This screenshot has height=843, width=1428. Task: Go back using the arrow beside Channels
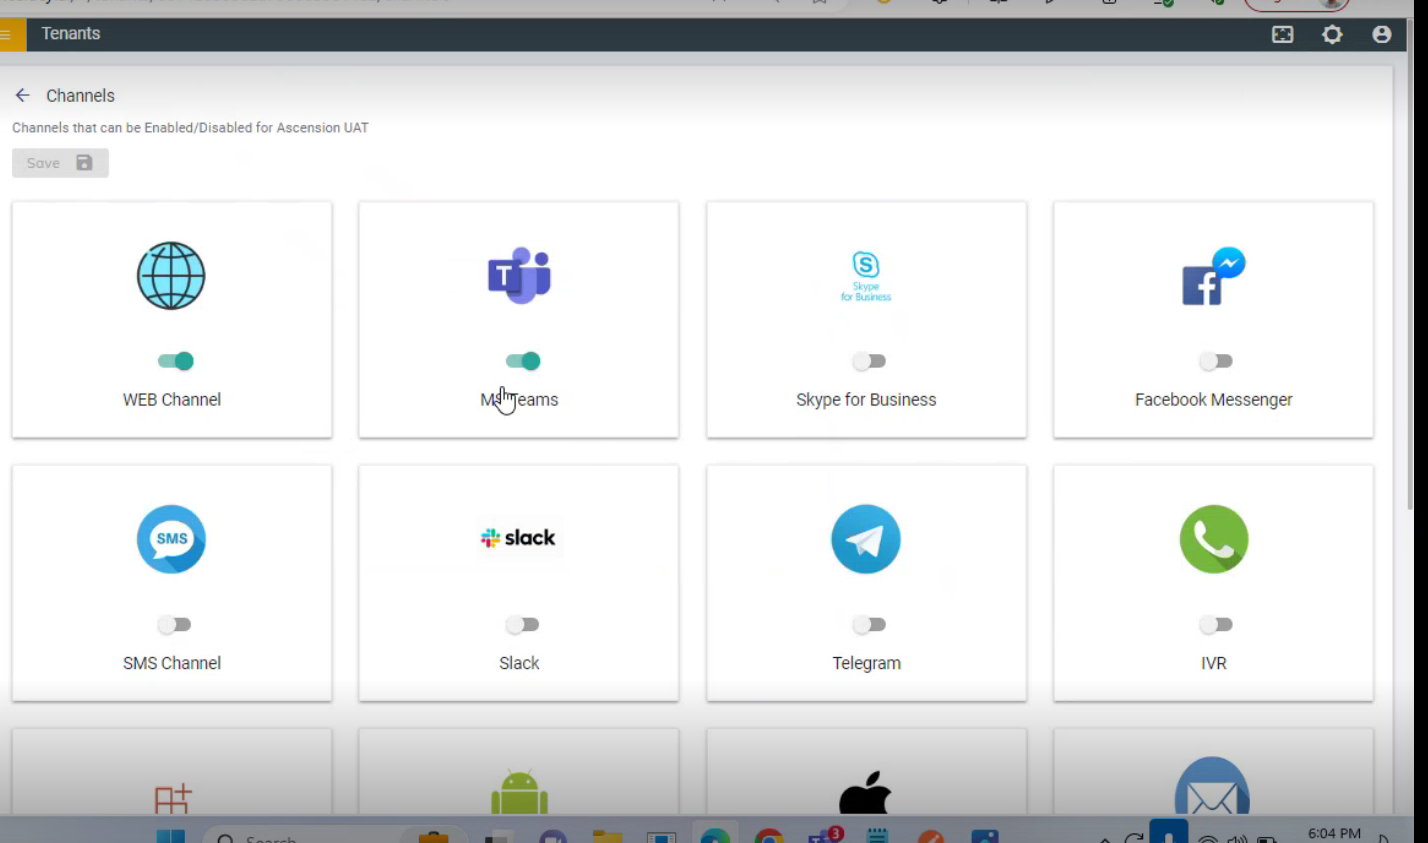[x=22, y=95]
